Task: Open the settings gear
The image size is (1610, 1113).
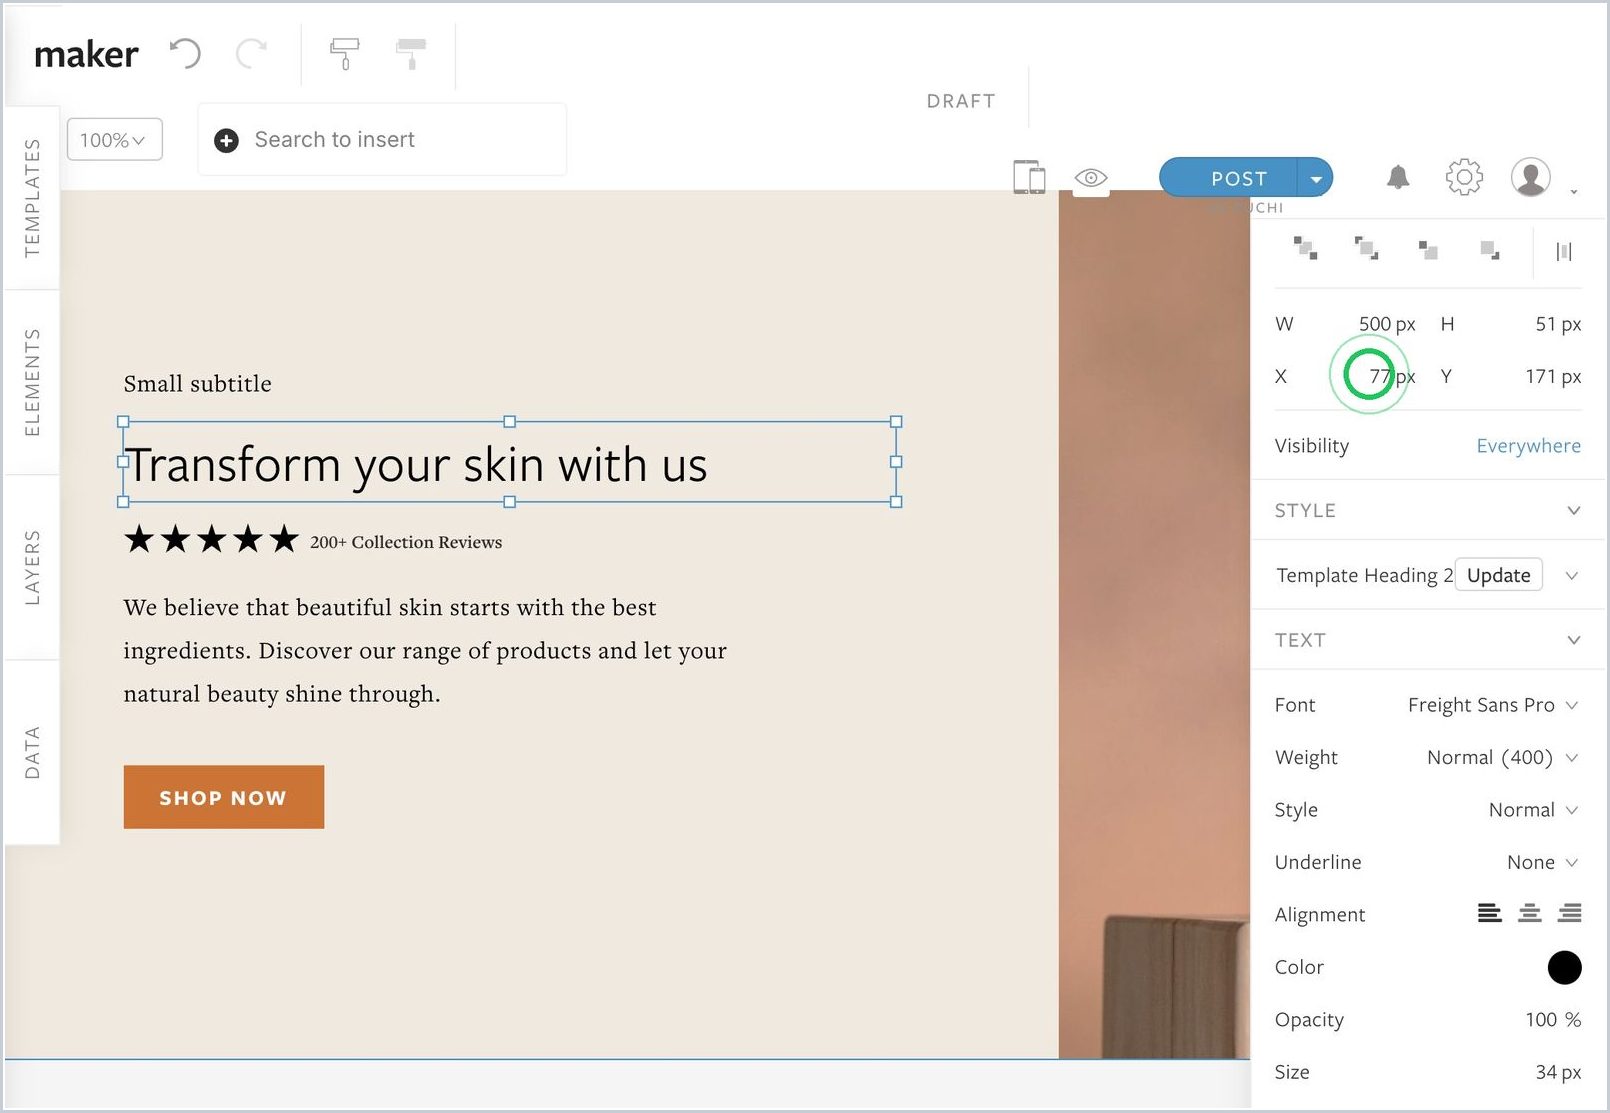Action: tap(1464, 177)
